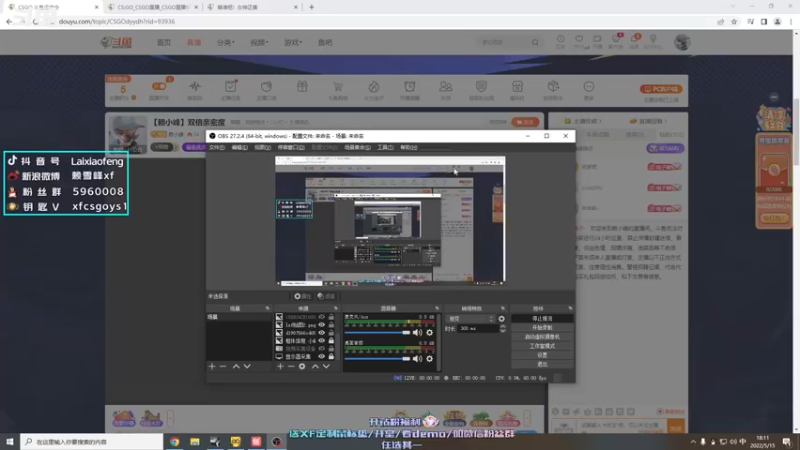Pop out the Scenes dock via its header icon
Image resolution: width=800 pixels, height=450 pixels.
click(x=267, y=309)
